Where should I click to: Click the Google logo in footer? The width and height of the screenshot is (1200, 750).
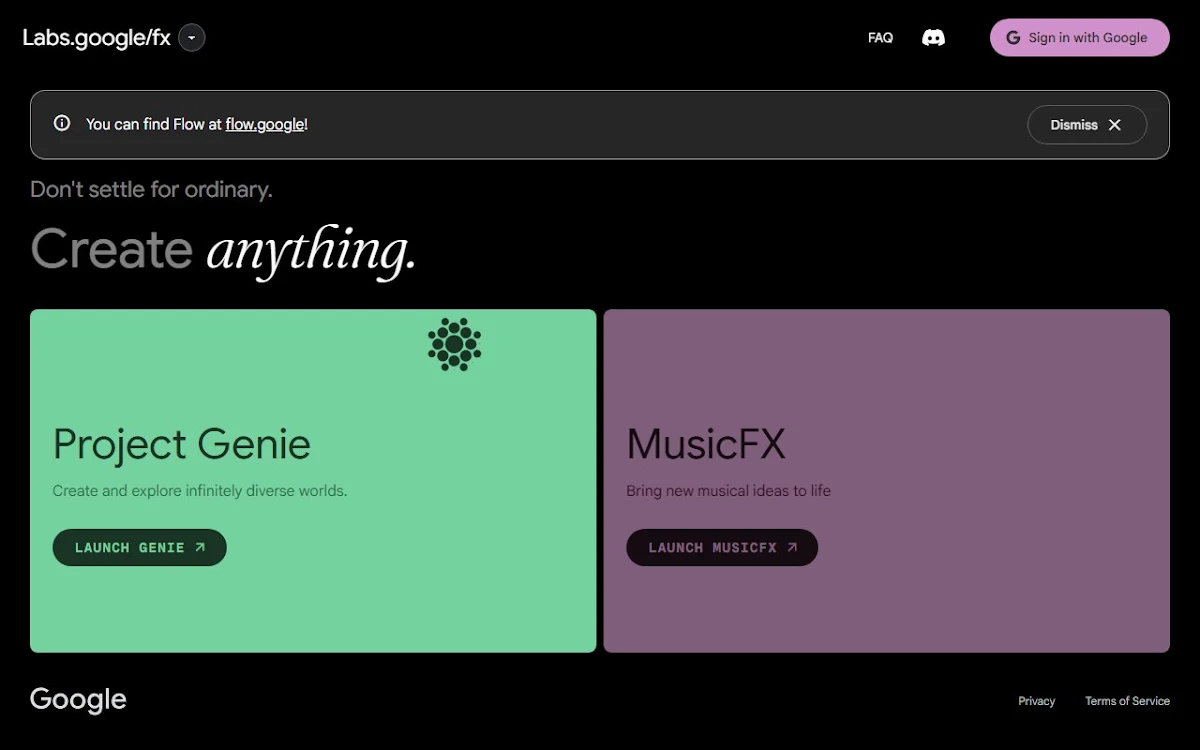point(78,700)
